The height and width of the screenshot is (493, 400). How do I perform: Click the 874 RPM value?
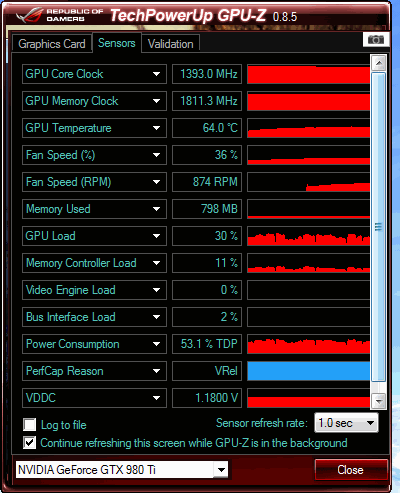(207, 182)
